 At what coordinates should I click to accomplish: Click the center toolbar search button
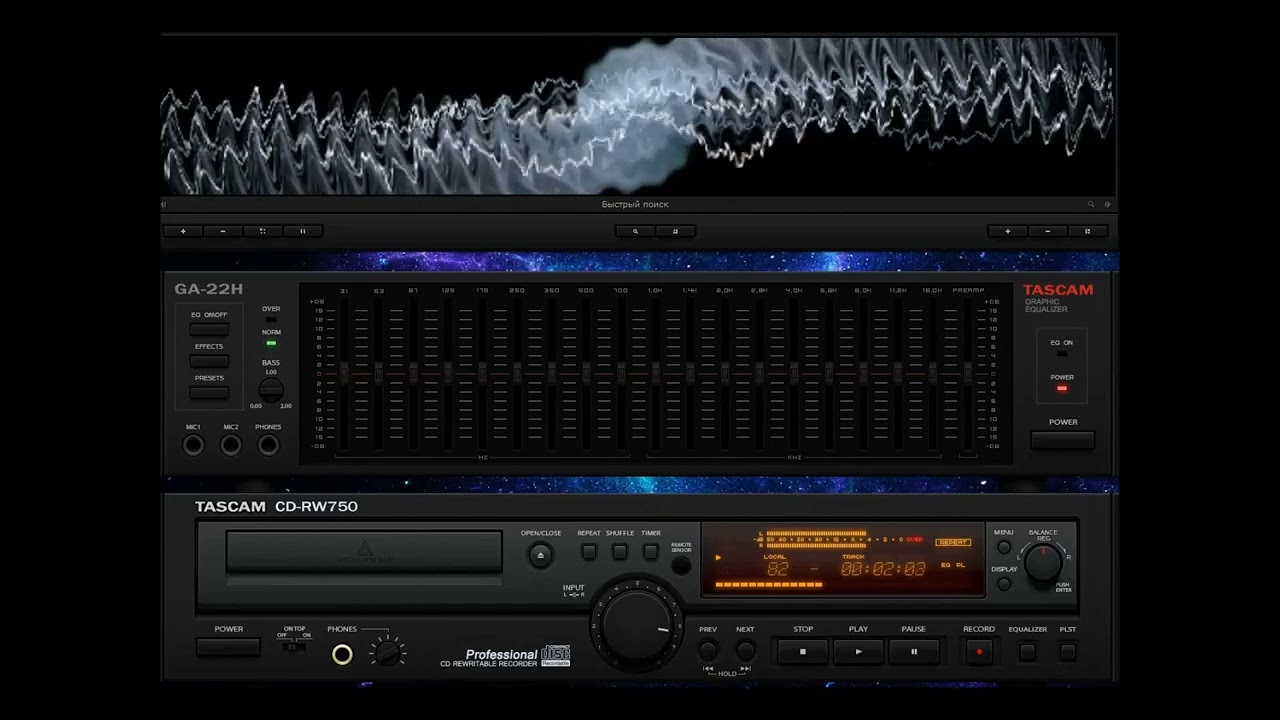click(x=635, y=231)
